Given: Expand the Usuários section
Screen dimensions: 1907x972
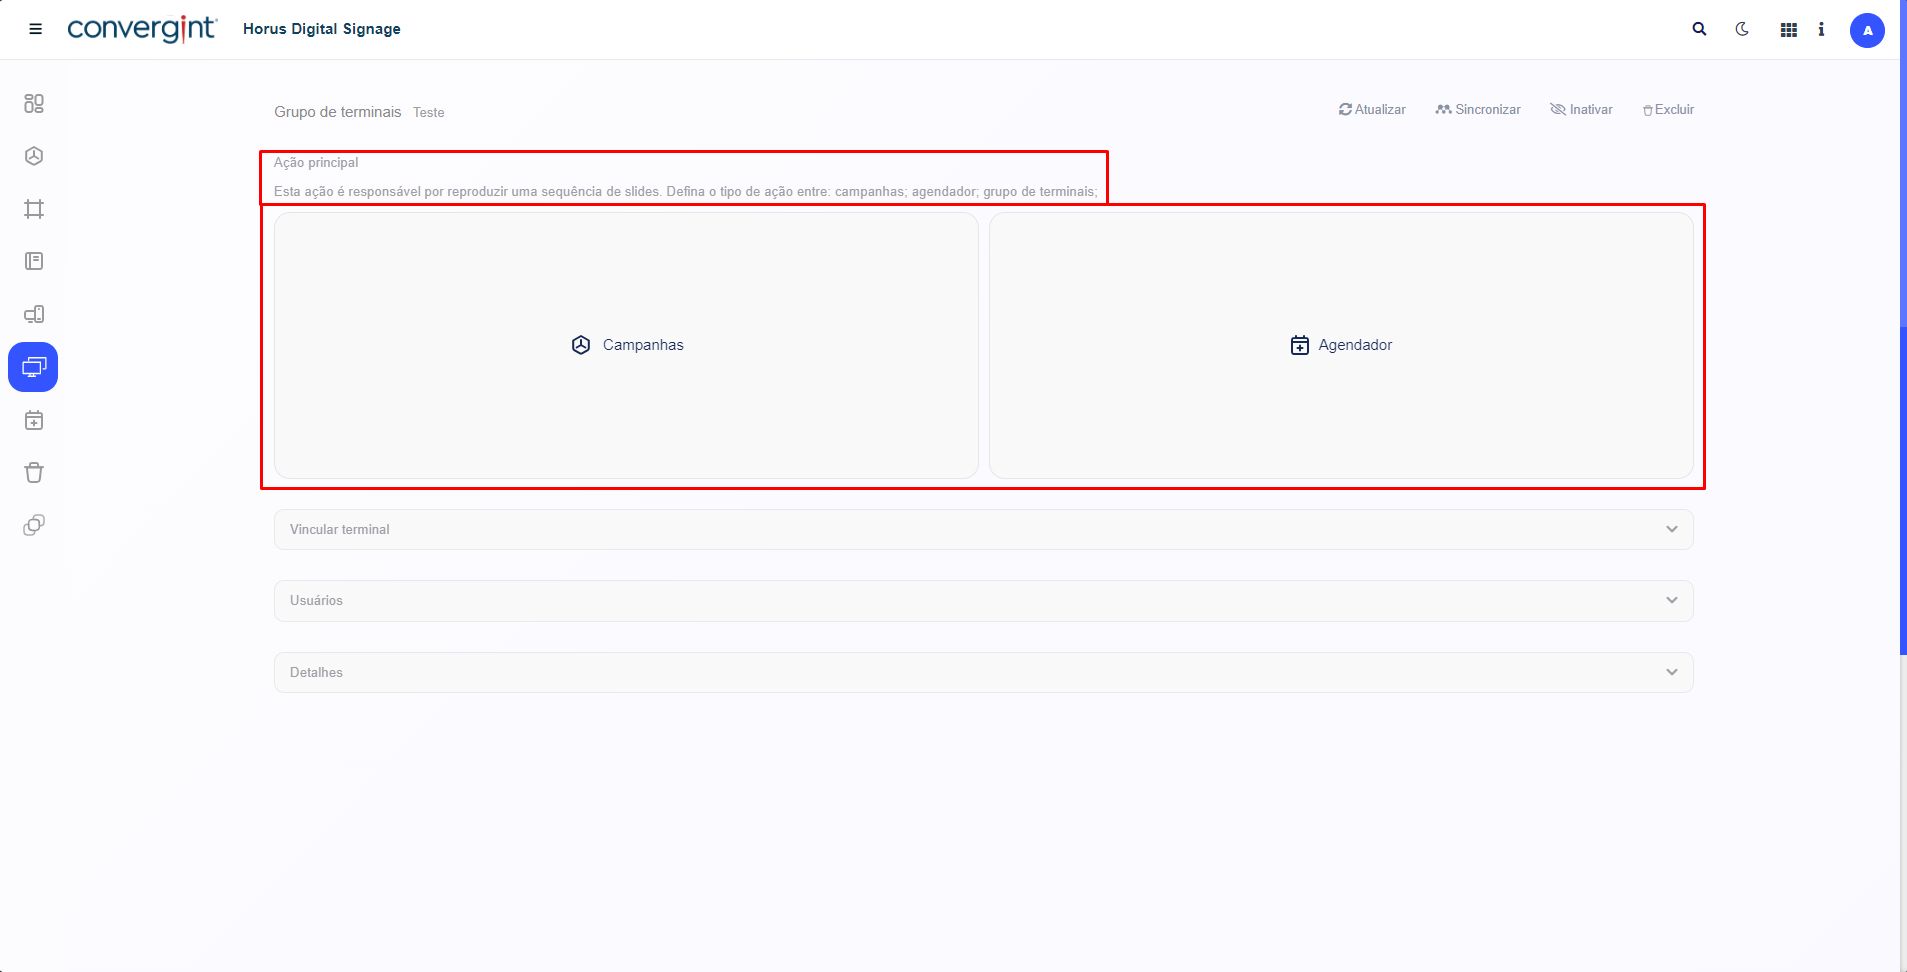Looking at the screenshot, I should point(983,601).
